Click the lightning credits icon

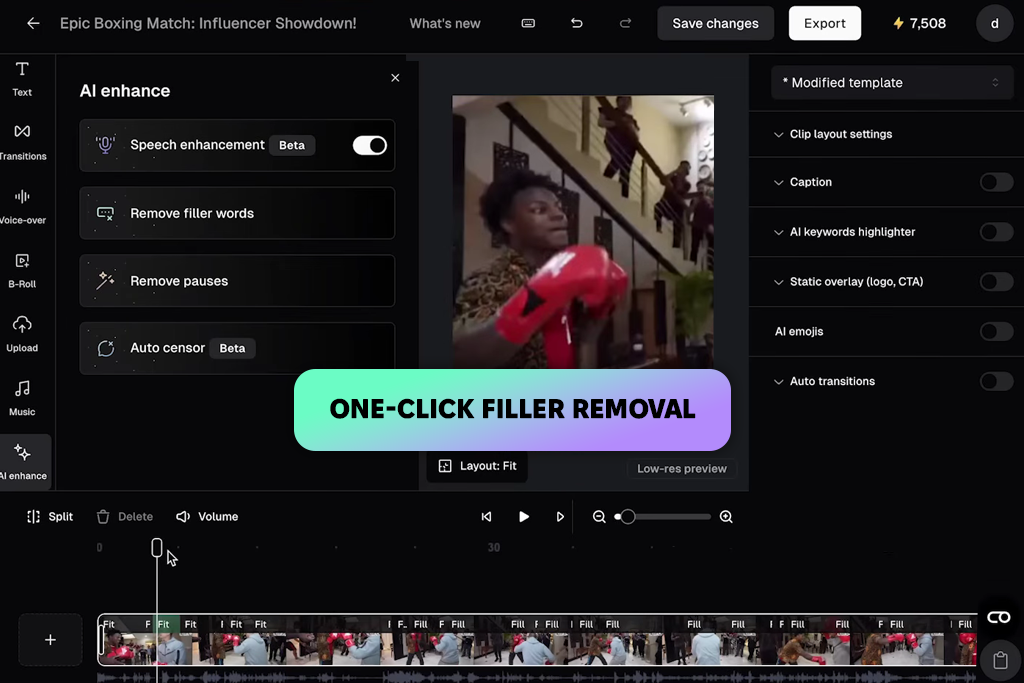tap(899, 24)
